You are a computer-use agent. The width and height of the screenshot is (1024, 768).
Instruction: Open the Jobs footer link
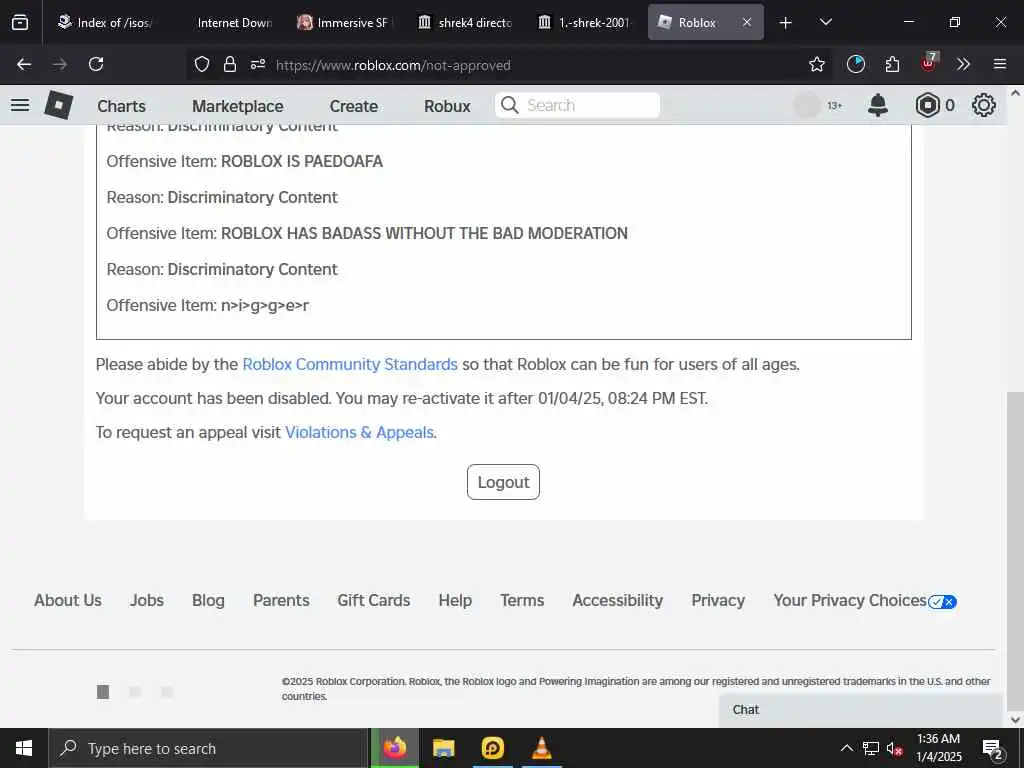147,600
